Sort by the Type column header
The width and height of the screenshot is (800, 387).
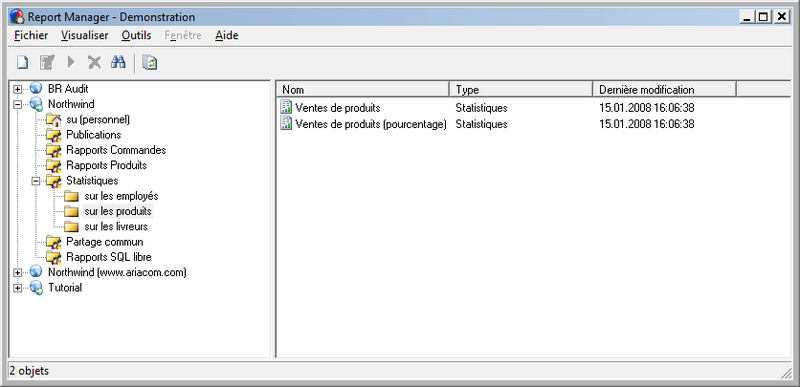[x=521, y=90]
